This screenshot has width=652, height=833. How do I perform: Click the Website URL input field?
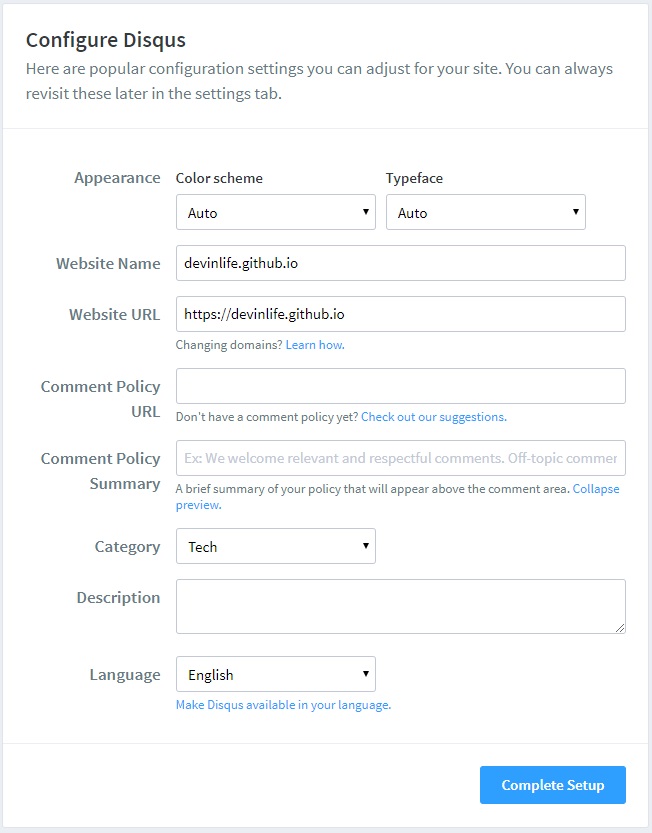[401, 314]
